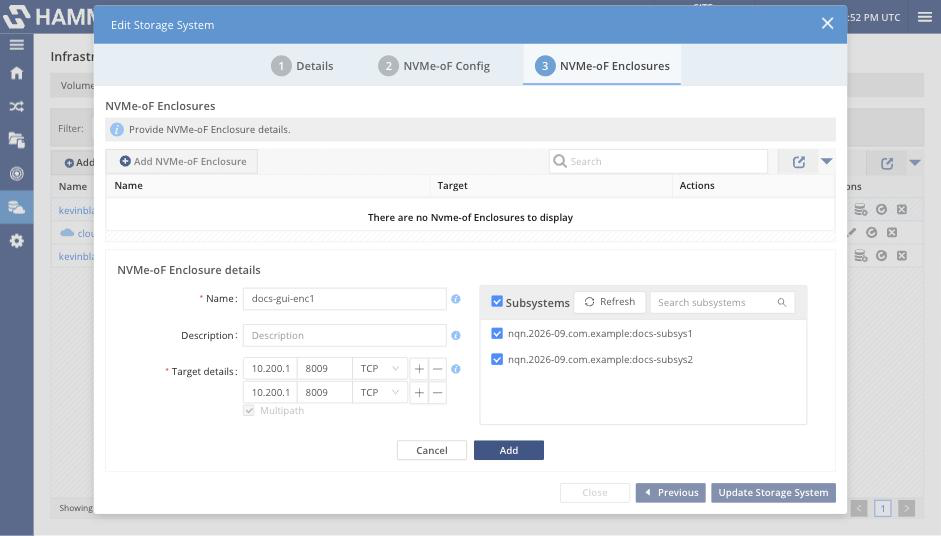Go to page 1 in background pagination
941x536 pixels.
pos(883,508)
